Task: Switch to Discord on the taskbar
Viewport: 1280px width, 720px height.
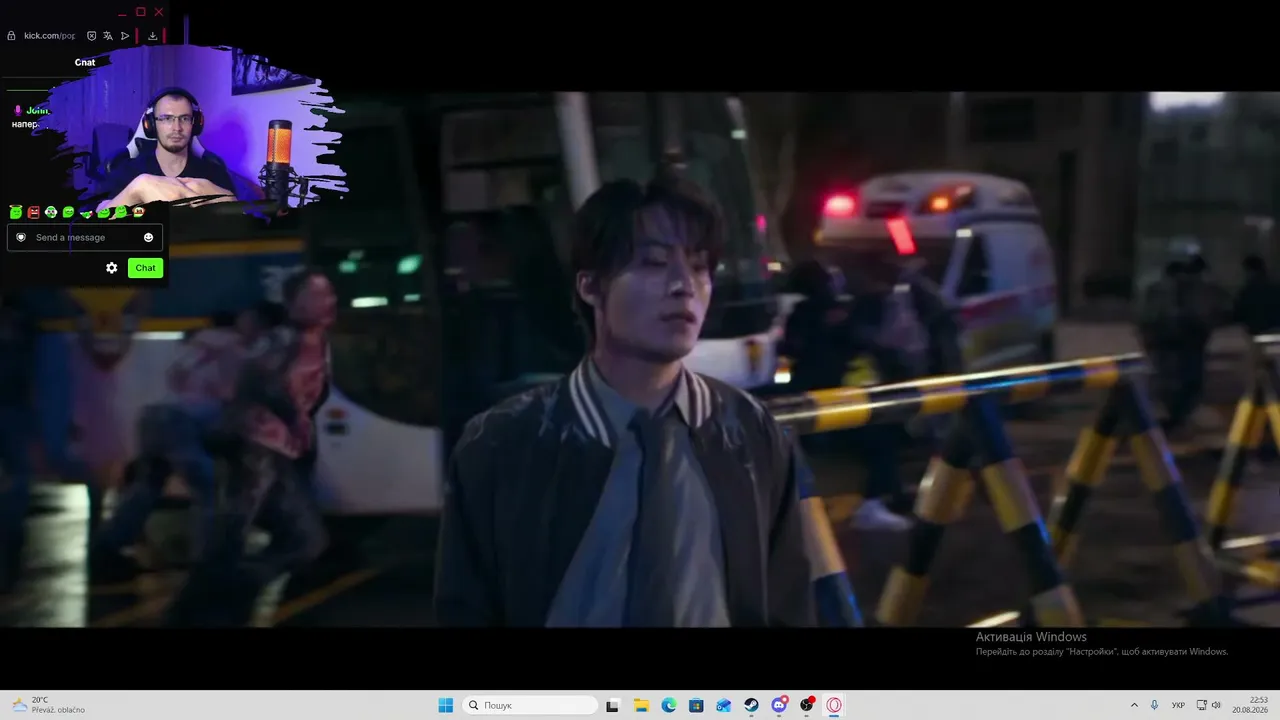Action: coord(779,705)
